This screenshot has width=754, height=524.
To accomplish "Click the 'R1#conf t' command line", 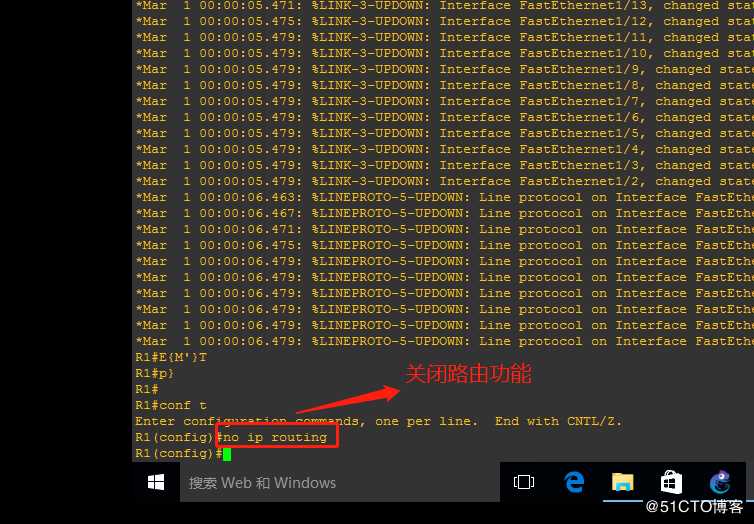I will [x=171, y=405].
